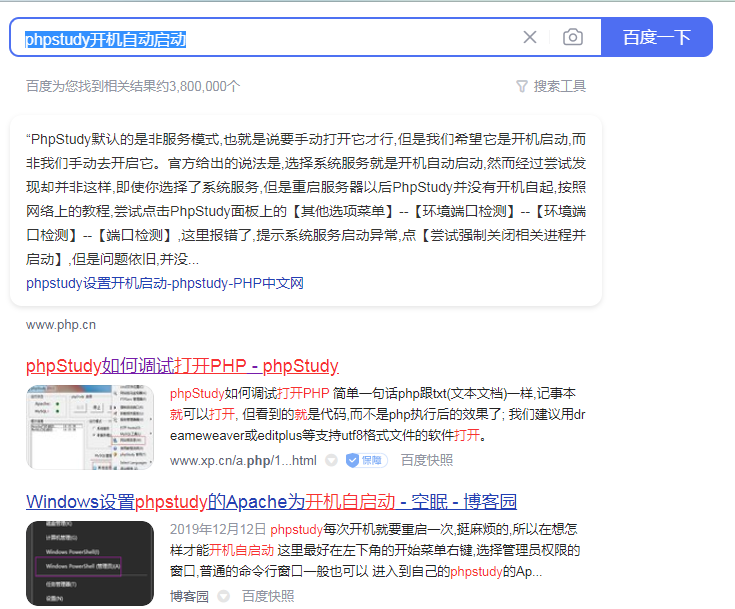Open the phpStudy panel thumbnail image
Image resolution: width=735 pixels, height=609 pixels.
click(x=90, y=427)
